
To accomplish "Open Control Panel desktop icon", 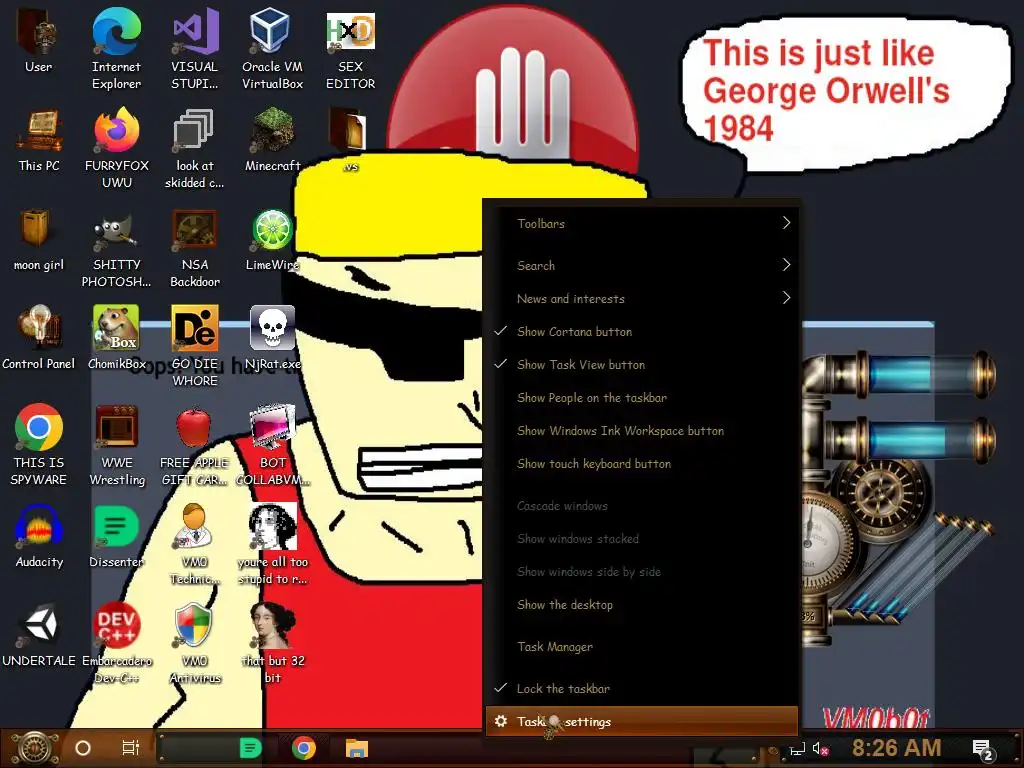I will pyautogui.click(x=39, y=337).
